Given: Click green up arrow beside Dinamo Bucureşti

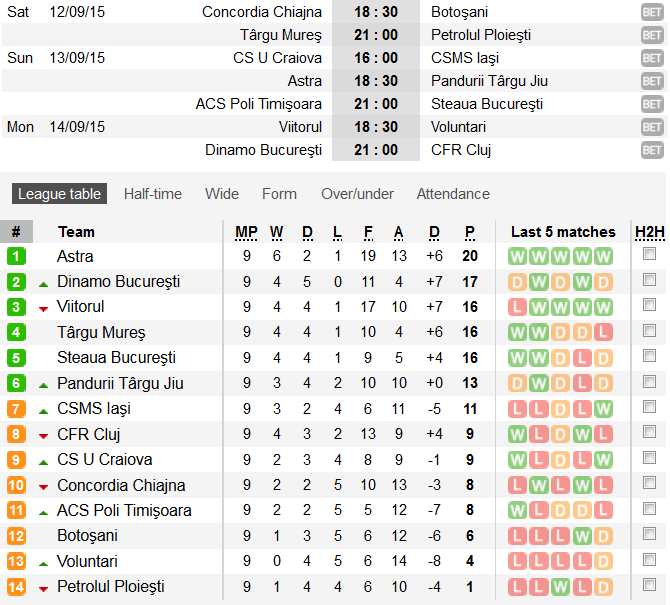Looking at the screenshot, I should point(43,284).
